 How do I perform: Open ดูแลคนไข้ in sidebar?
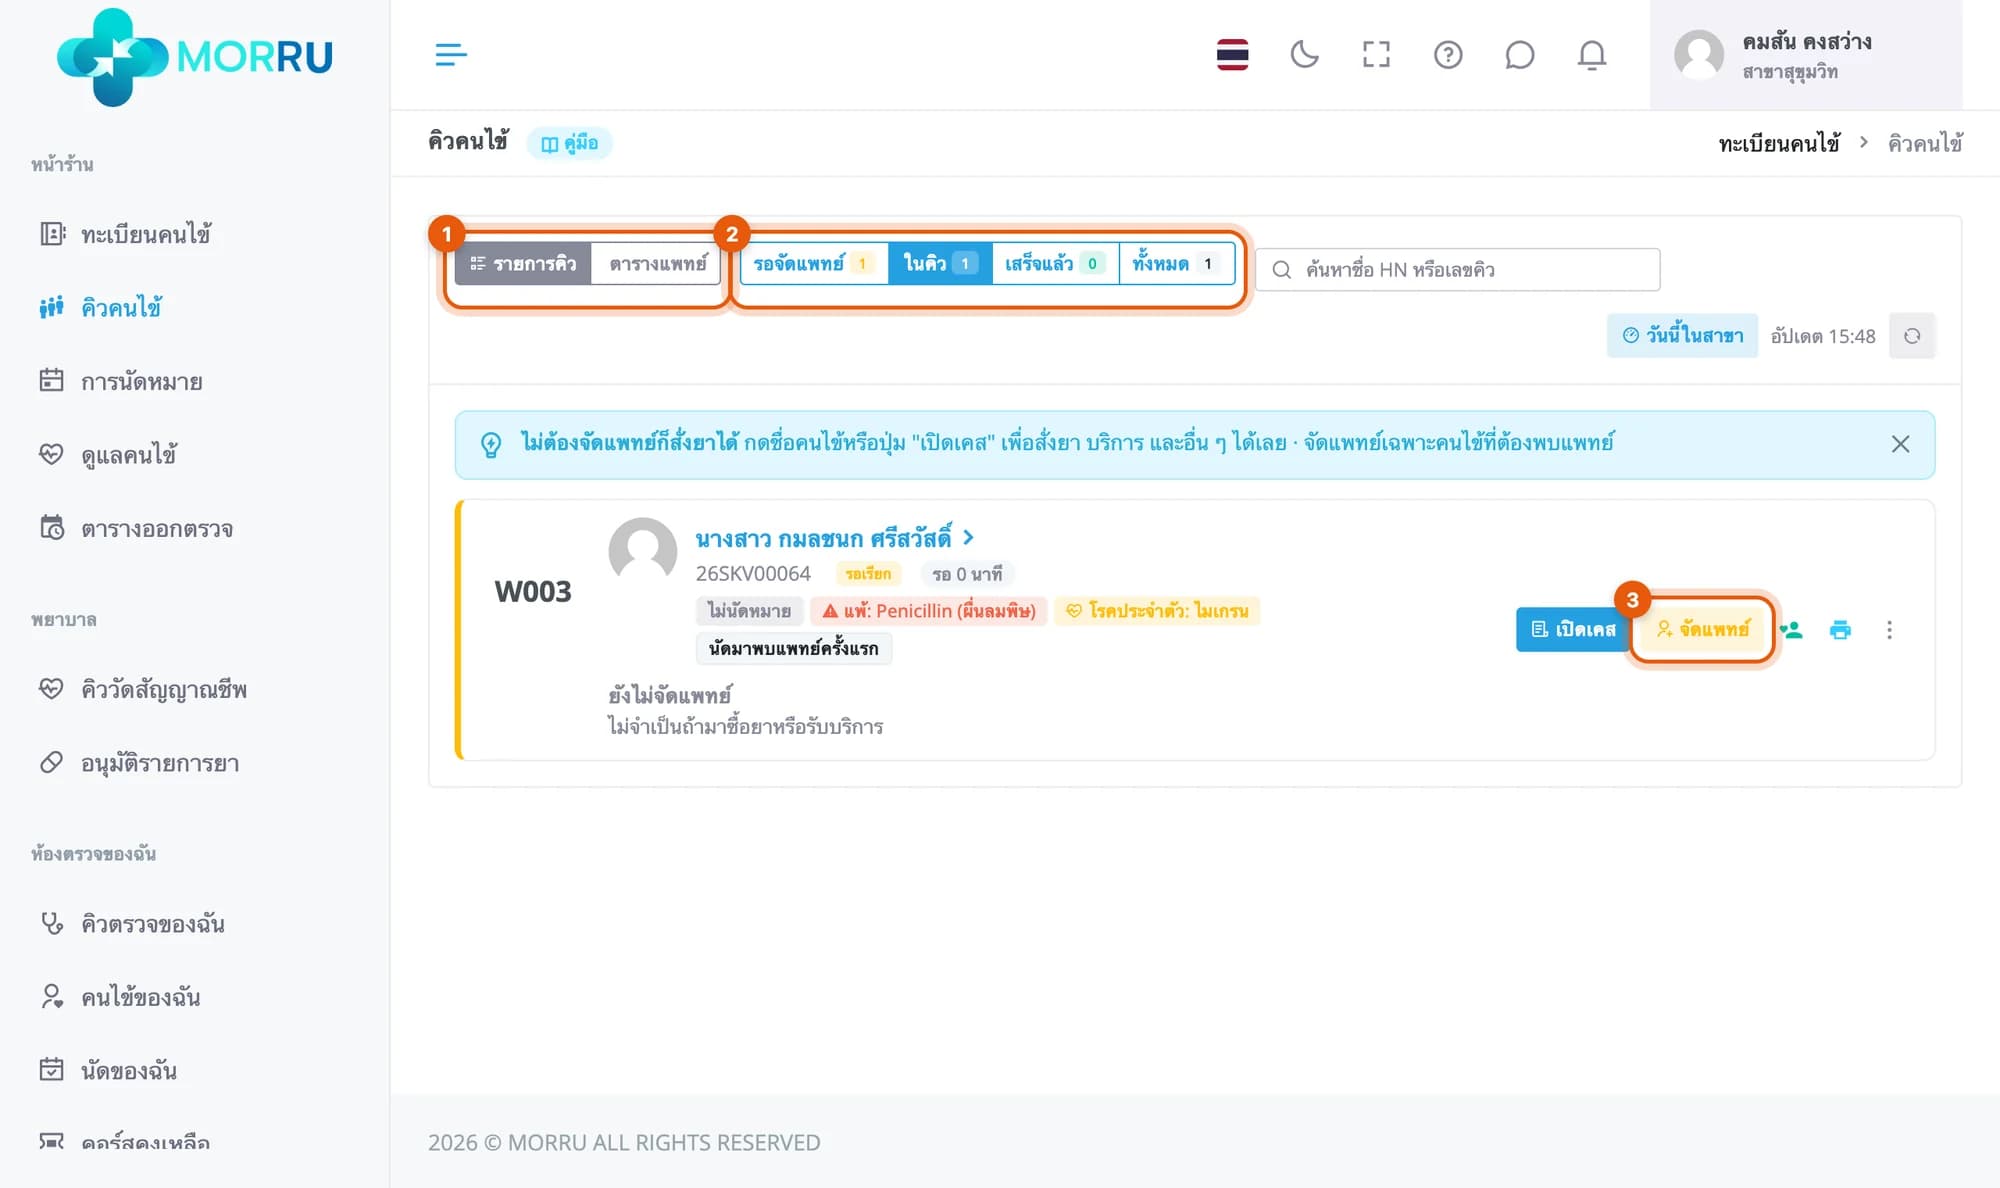point(128,455)
